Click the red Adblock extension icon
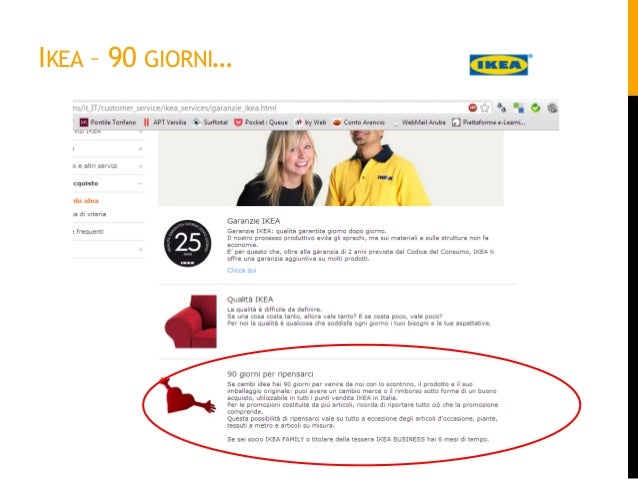This screenshot has width=638, height=479. (472, 108)
